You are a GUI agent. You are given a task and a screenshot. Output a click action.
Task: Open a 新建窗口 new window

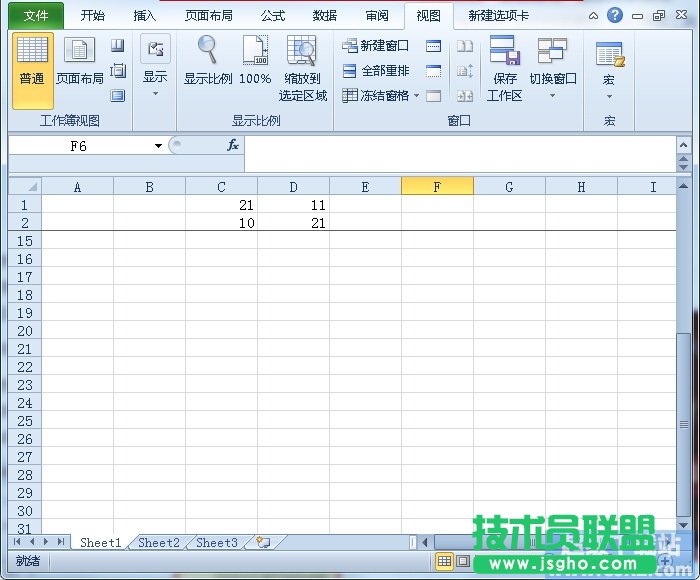(x=375, y=46)
